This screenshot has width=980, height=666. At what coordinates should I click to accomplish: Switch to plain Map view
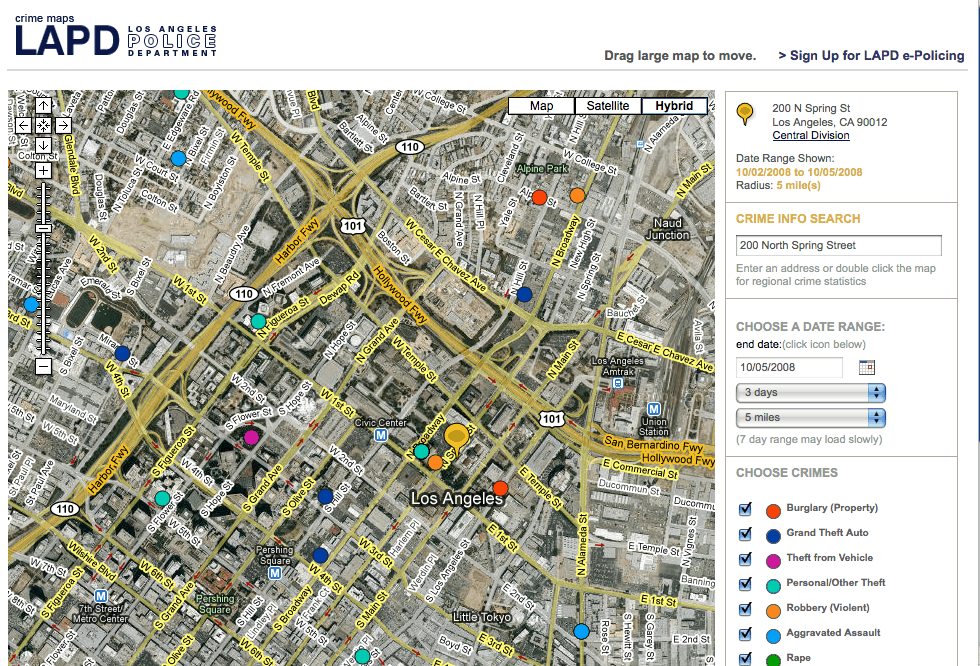pos(541,106)
